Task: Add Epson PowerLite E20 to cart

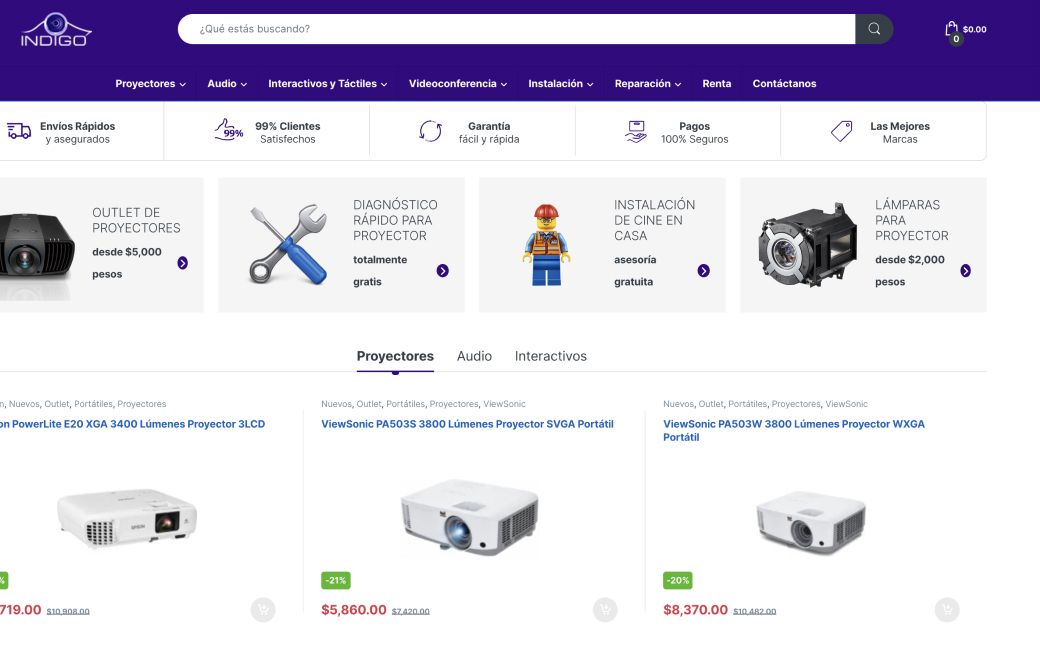Action: tap(263, 610)
